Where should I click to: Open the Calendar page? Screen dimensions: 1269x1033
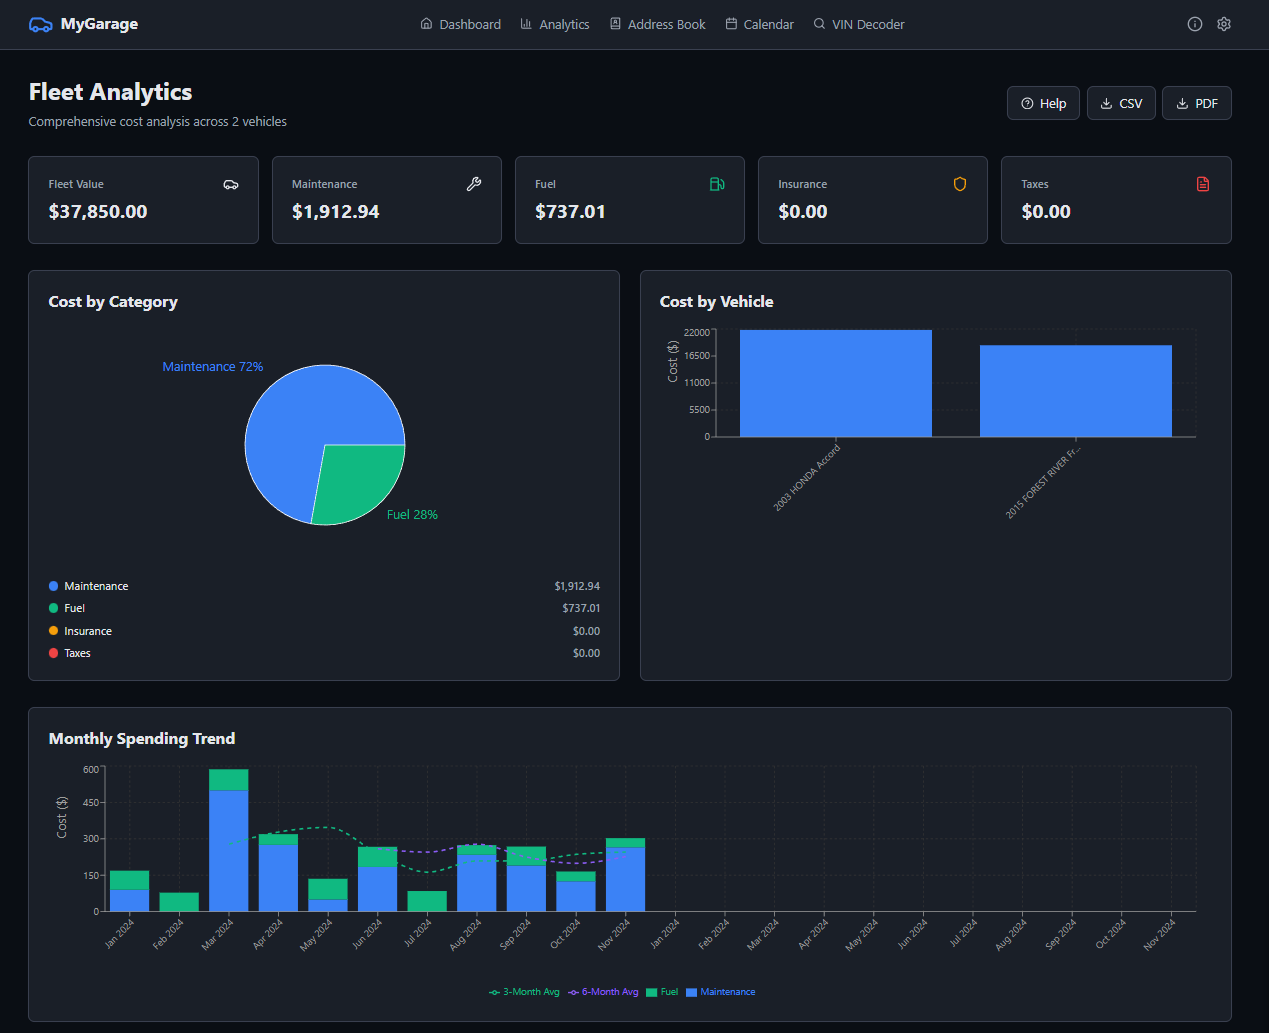click(760, 24)
